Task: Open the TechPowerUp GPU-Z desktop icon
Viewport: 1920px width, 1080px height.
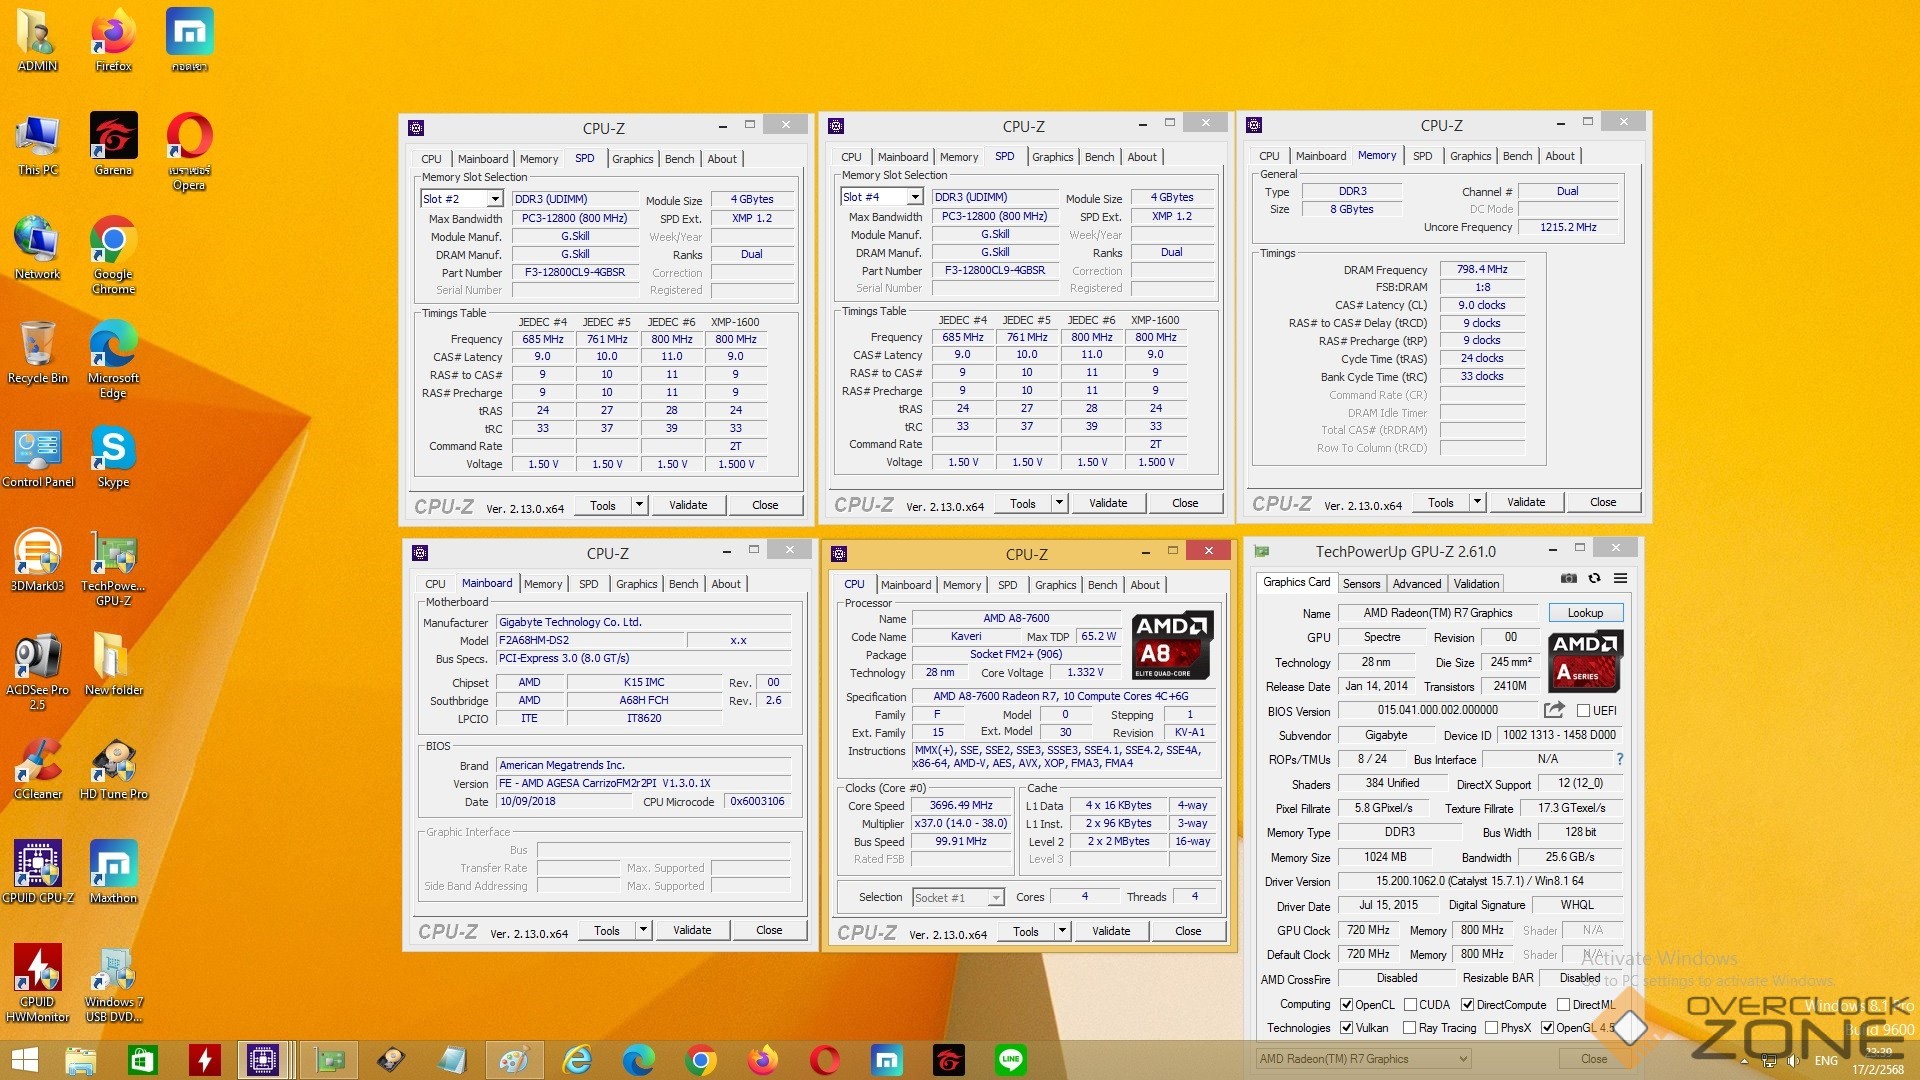Action: pos(114,567)
